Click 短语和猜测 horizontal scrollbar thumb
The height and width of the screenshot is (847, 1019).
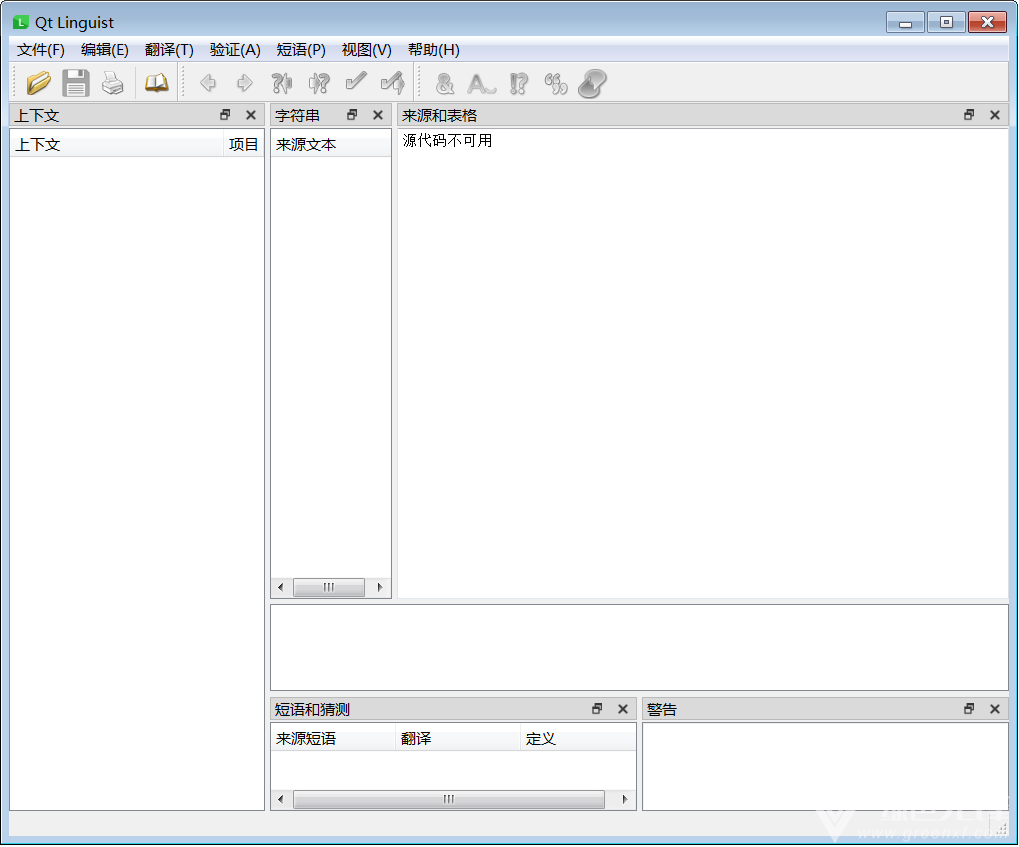[x=448, y=800]
